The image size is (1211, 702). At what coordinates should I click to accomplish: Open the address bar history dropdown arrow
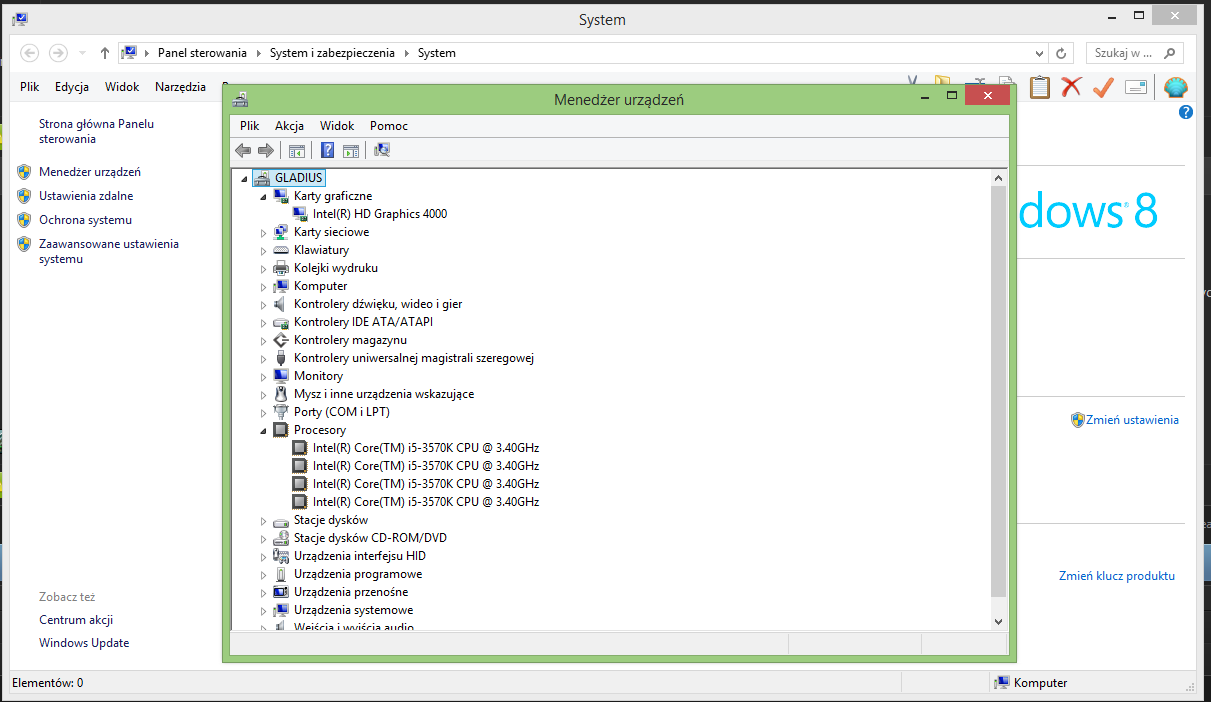[x=1040, y=53]
